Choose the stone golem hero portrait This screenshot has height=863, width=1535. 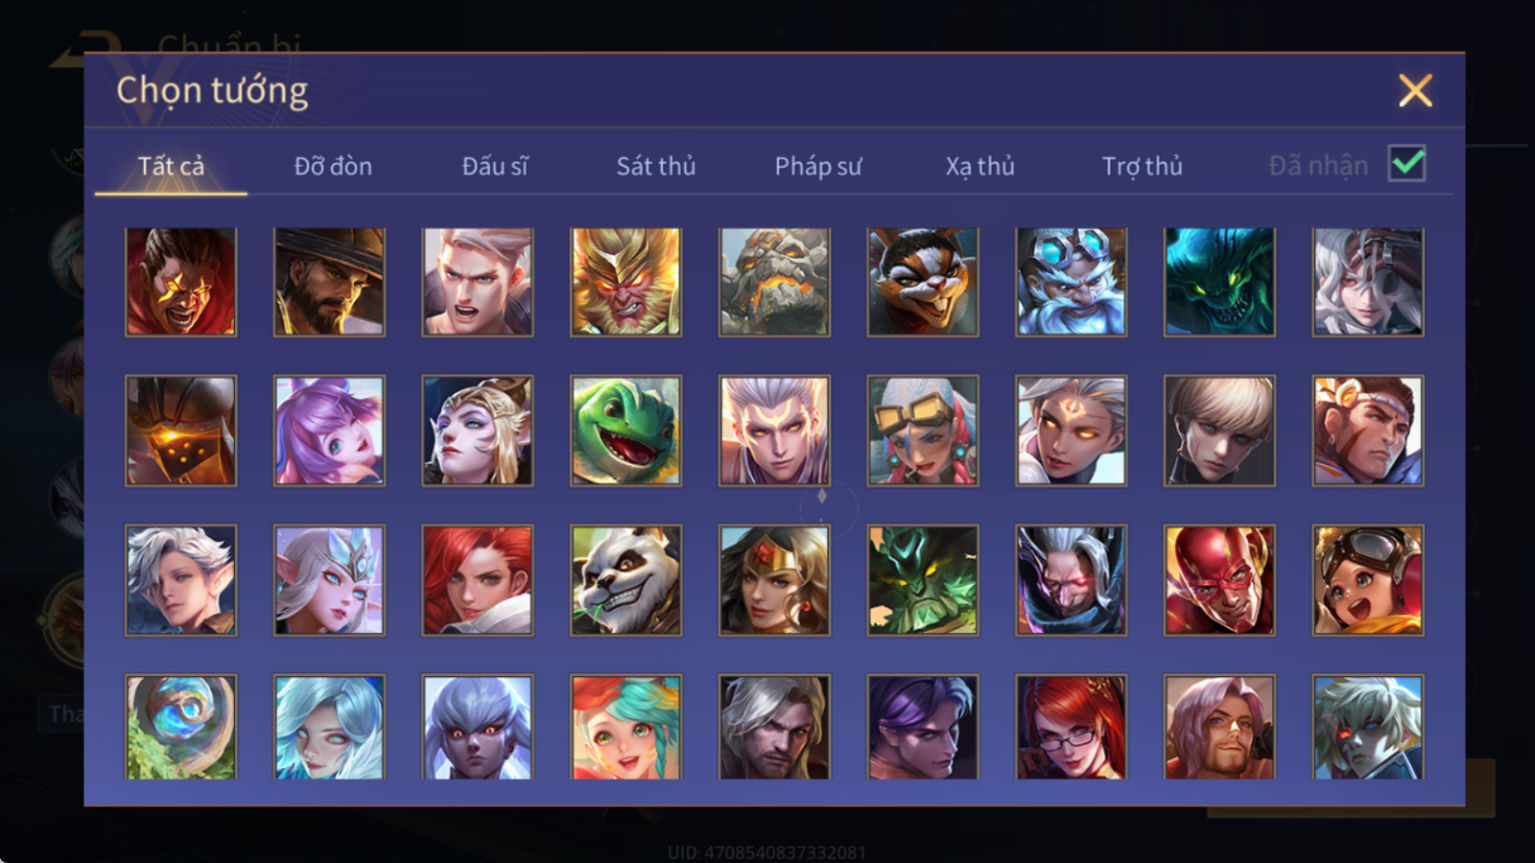[774, 282]
